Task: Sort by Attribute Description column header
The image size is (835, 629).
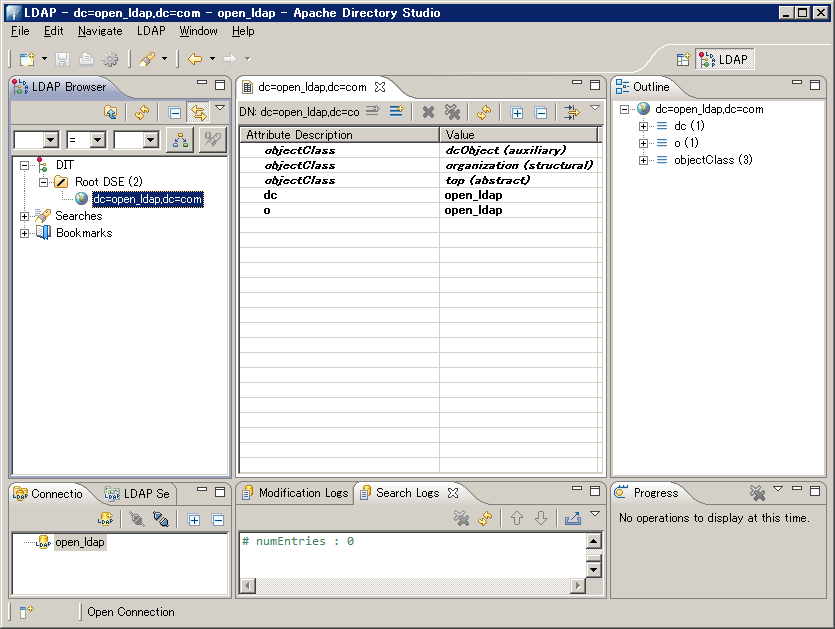Action: tap(339, 135)
